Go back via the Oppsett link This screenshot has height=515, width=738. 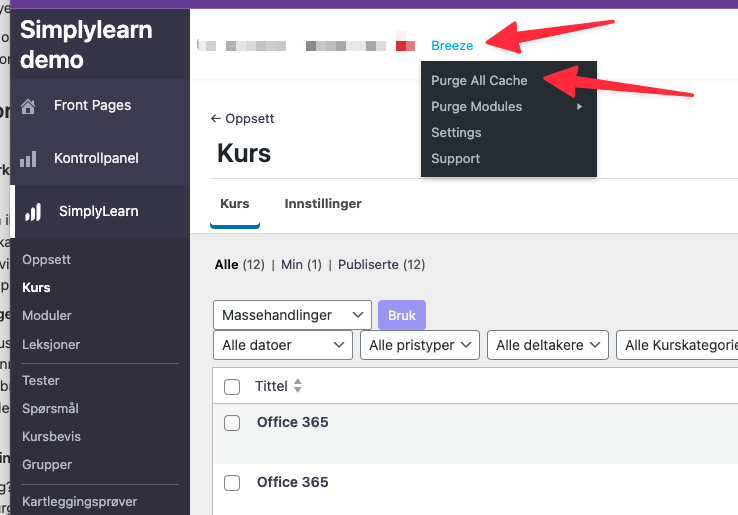[242, 118]
